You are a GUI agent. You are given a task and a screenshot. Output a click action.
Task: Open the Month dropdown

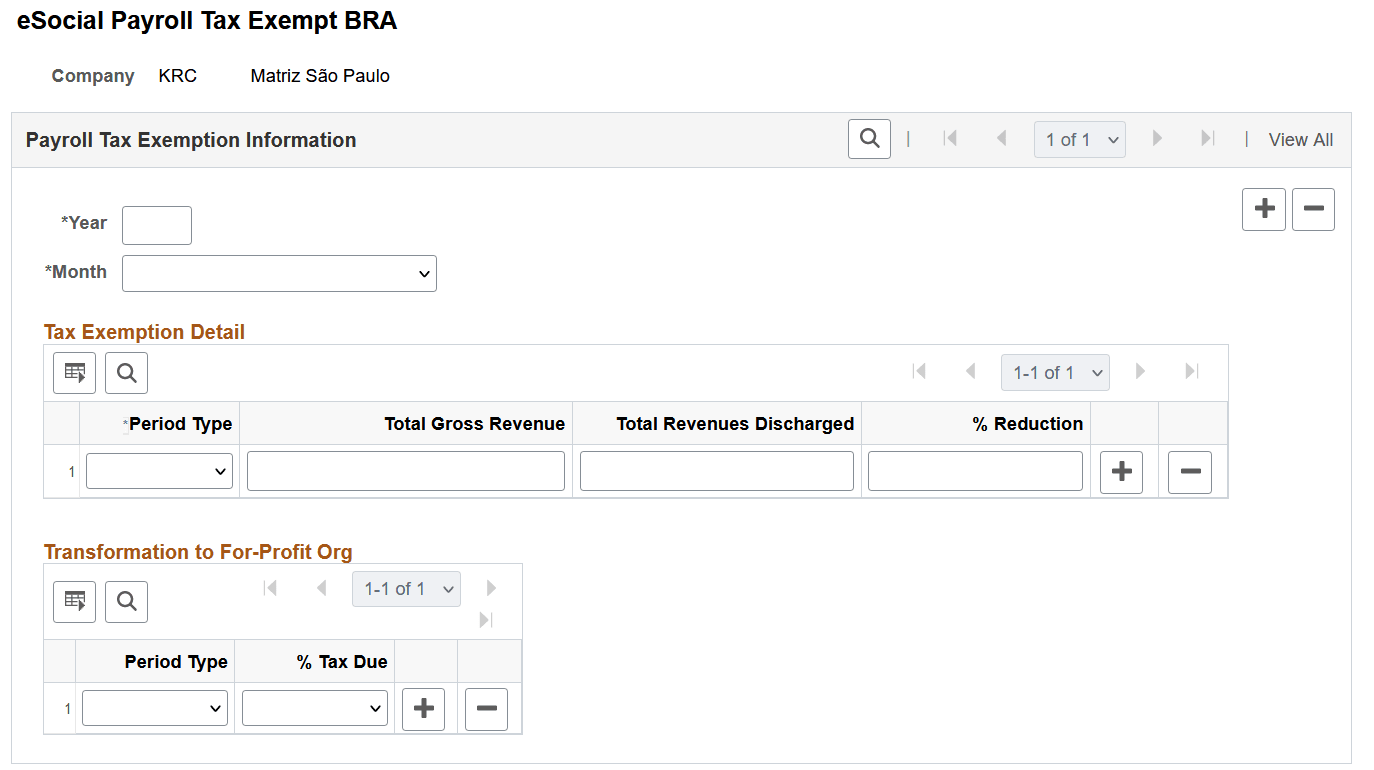tap(279, 273)
